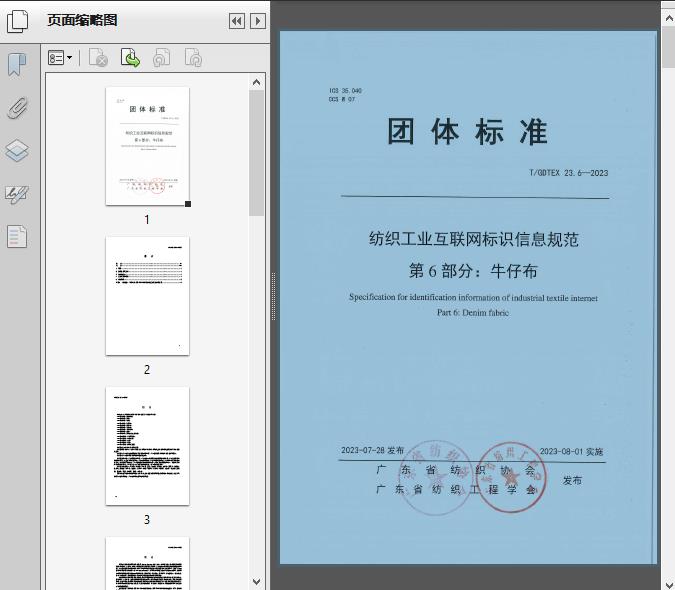The width and height of the screenshot is (675, 590).
Task: Open the page thumbnails panel icon
Action: [x=17, y=21]
